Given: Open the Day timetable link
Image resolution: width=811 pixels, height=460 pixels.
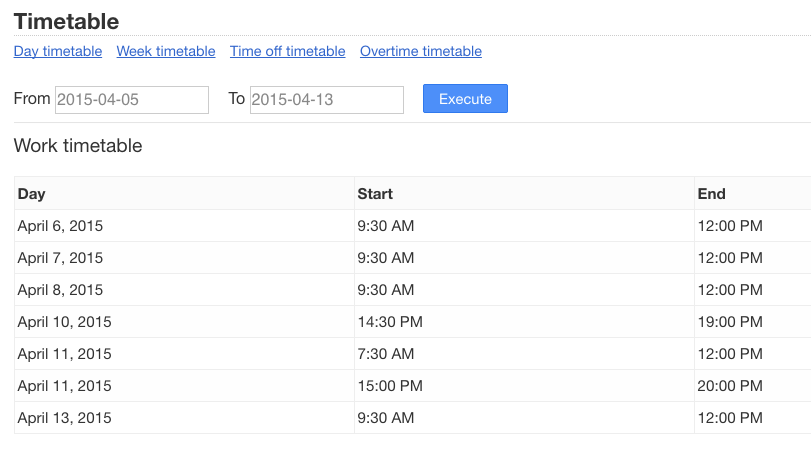Looking at the screenshot, I should pyautogui.click(x=58, y=51).
